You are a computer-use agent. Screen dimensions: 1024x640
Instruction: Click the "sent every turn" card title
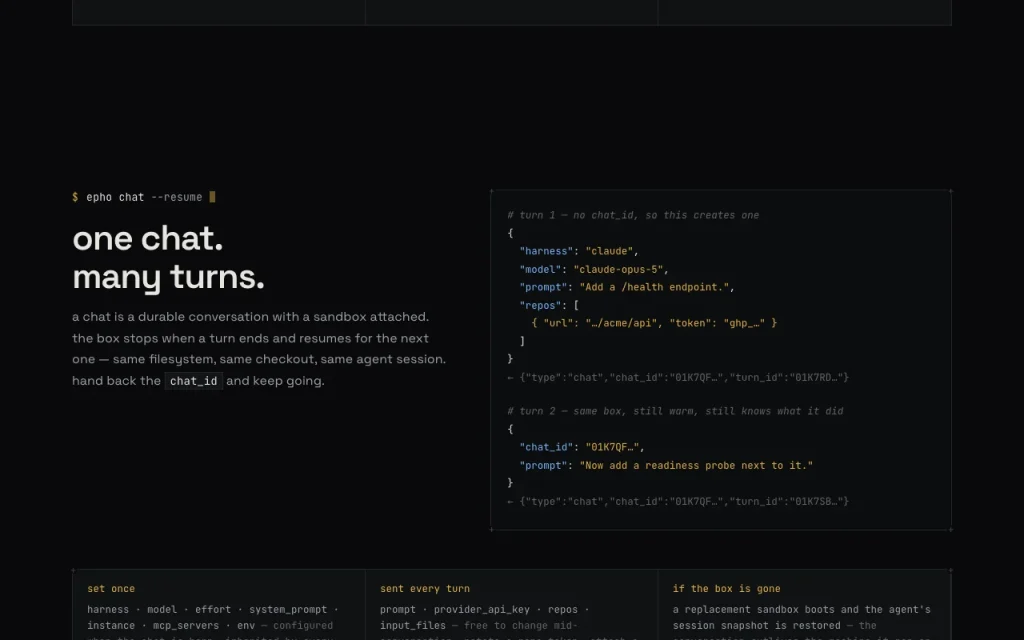click(x=424, y=588)
